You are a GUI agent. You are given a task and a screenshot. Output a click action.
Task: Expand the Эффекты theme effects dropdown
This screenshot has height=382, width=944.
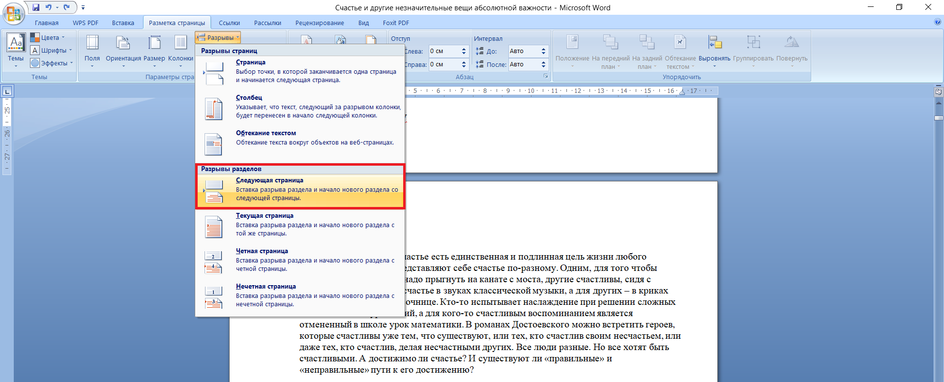point(51,63)
